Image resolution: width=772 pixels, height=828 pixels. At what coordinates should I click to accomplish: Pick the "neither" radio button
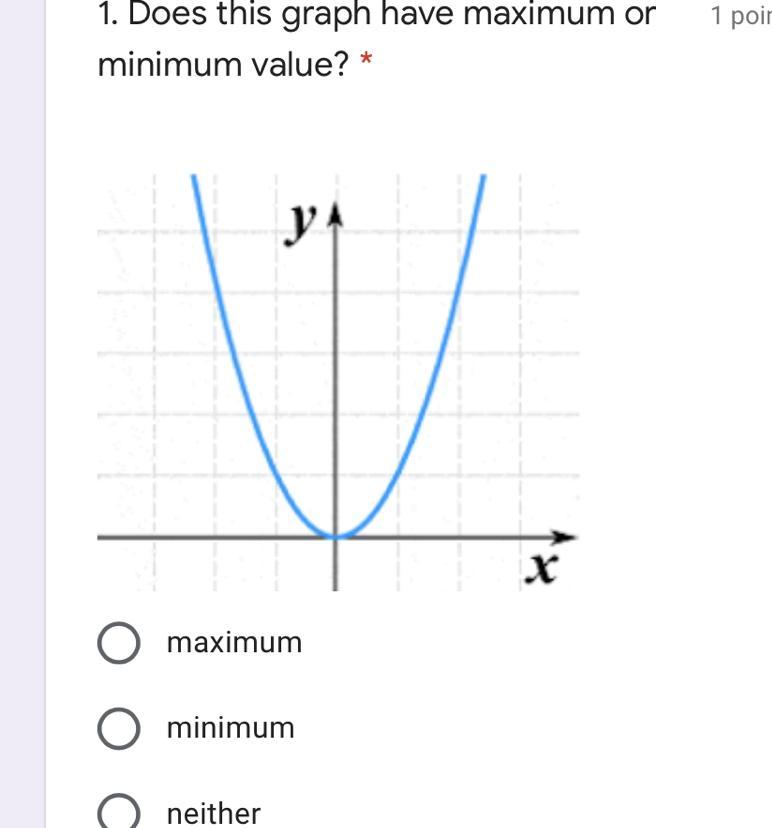pyautogui.click(x=119, y=812)
